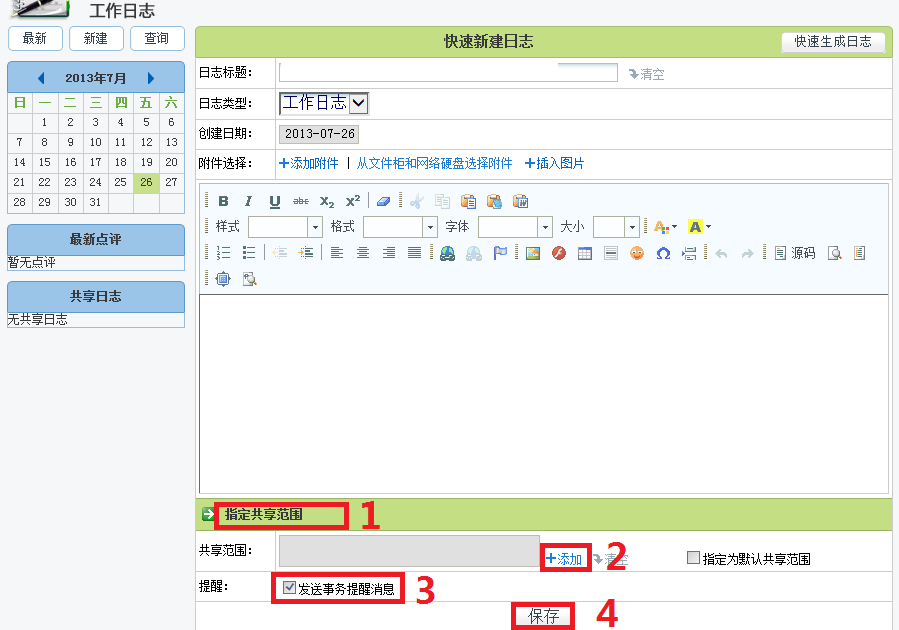Expand the 字体 font dropdown

[x=545, y=227]
